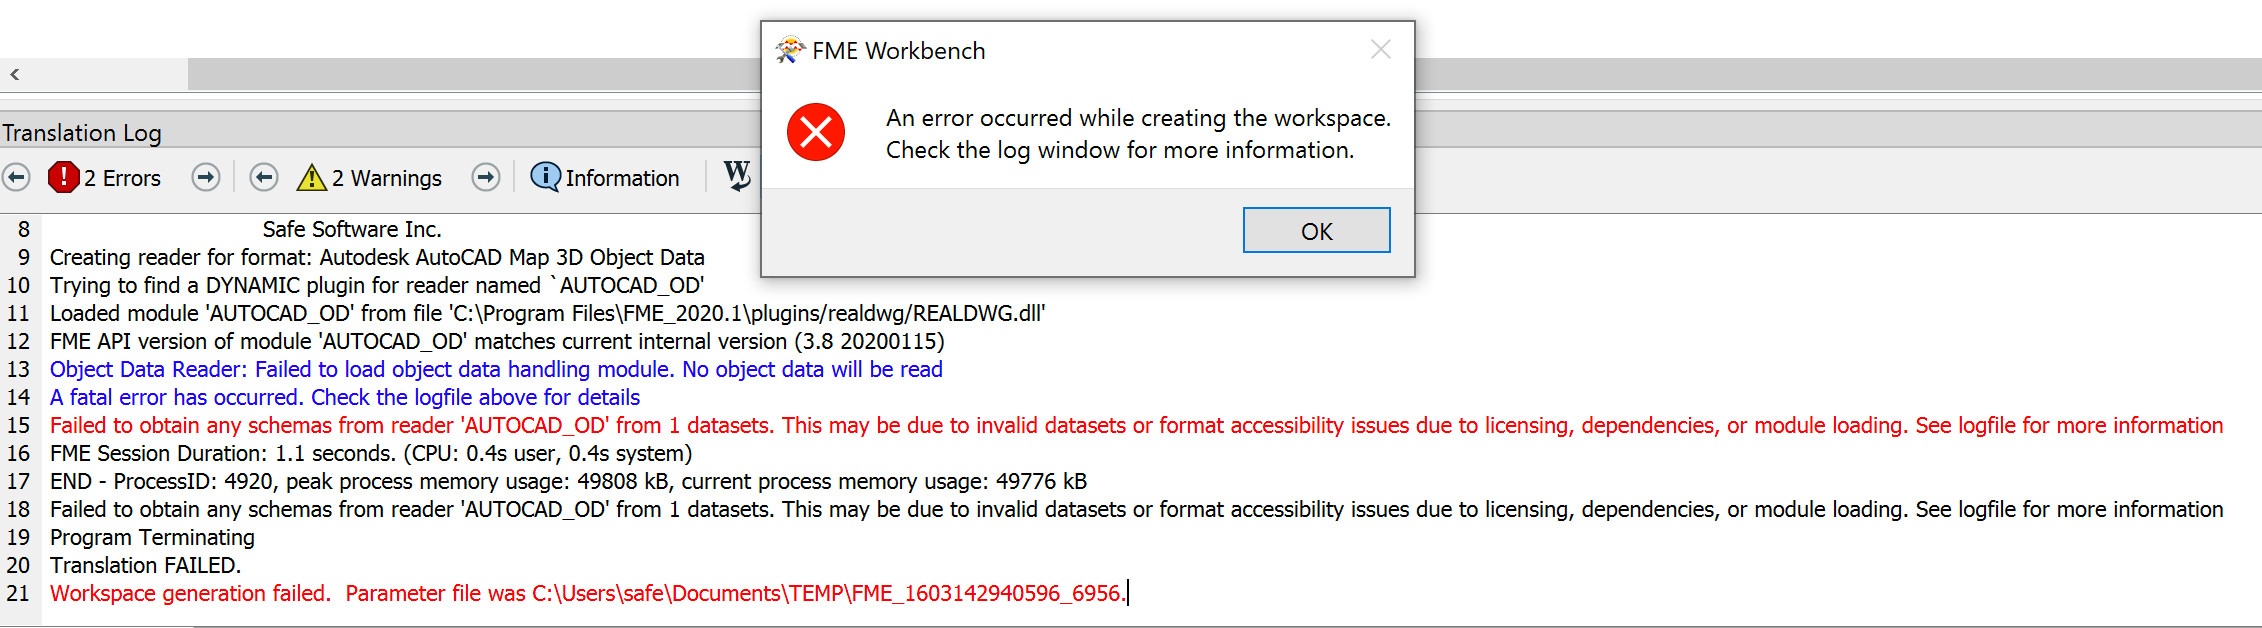Close the FME Workbench error dialog
The width and height of the screenshot is (2262, 628).
[x=1381, y=49]
